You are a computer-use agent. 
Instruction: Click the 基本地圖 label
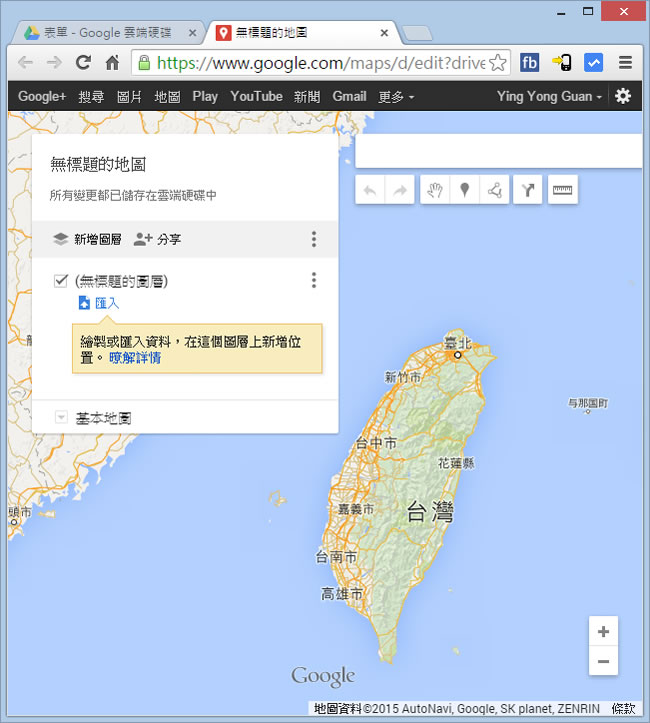103,418
